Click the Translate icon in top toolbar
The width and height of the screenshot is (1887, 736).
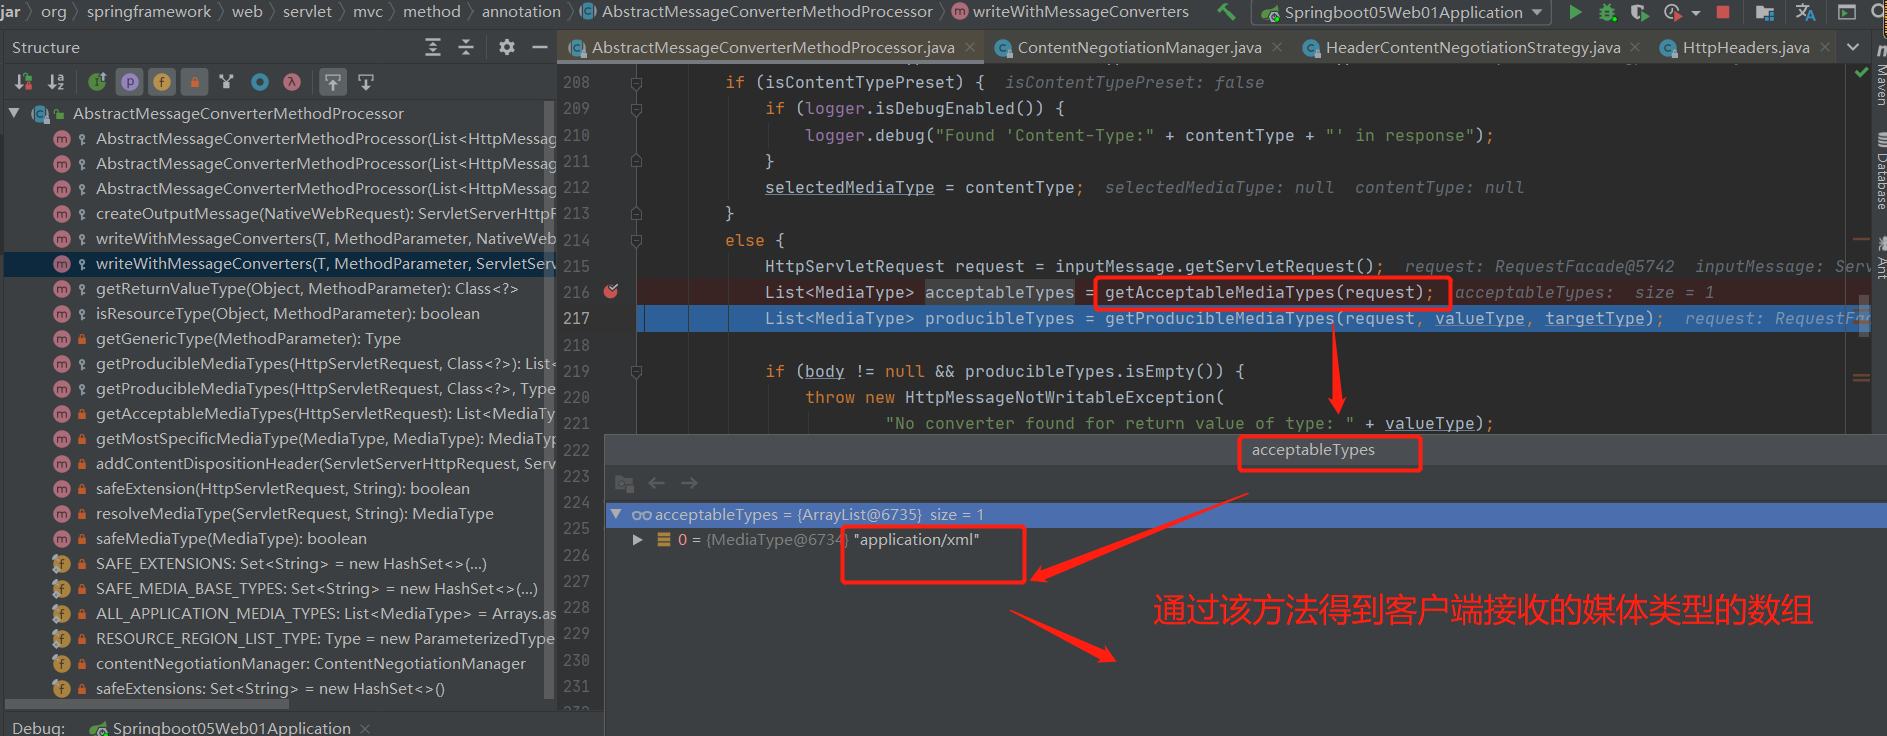[x=1805, y=12]
